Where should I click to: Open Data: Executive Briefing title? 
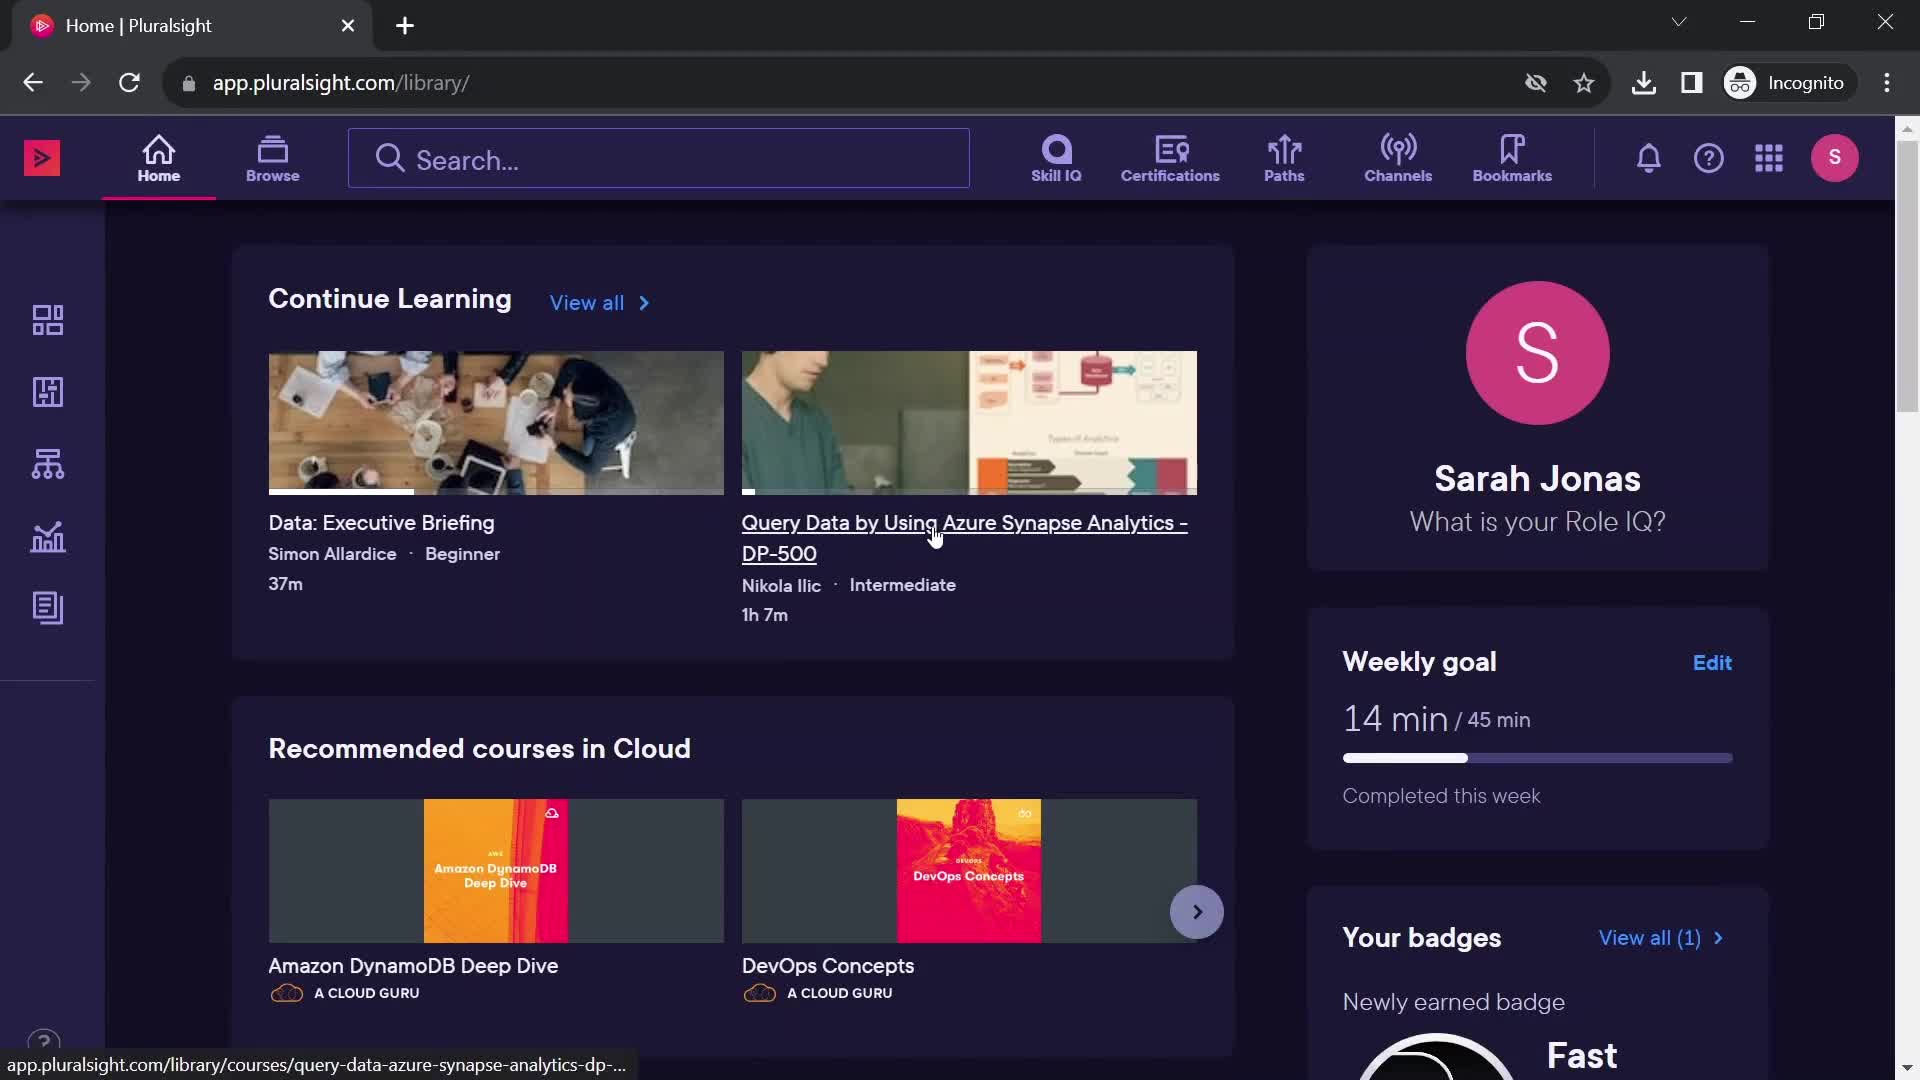click(381, 523)
